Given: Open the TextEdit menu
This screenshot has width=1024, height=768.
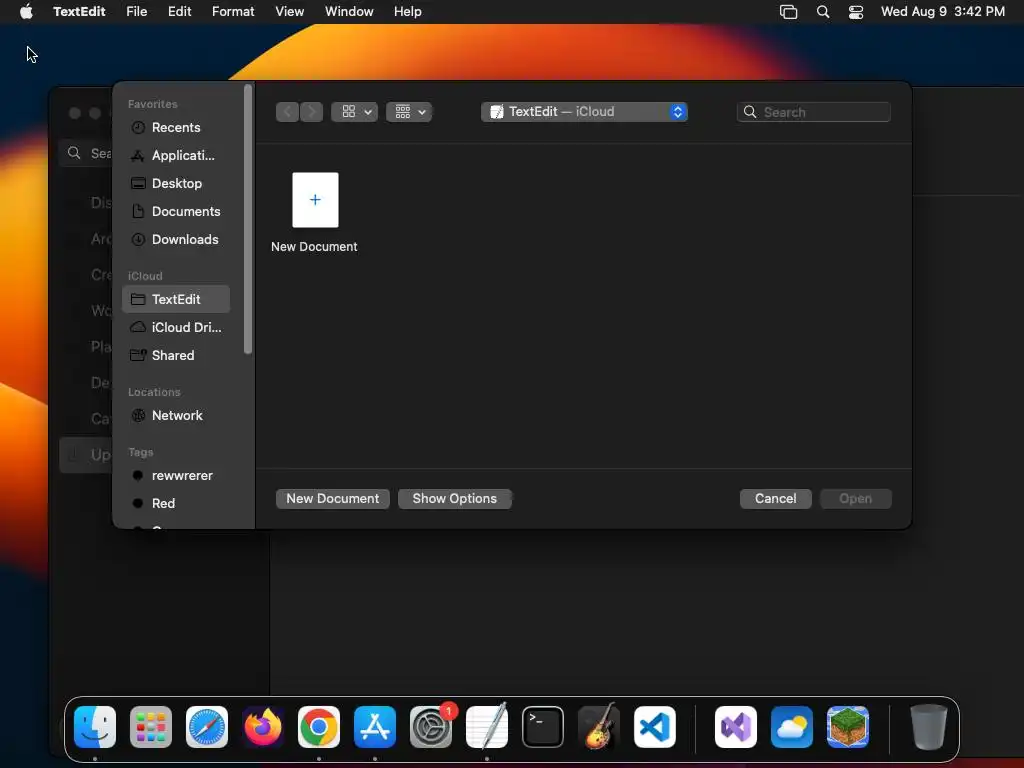Looking at the screenshot, I should point(79,11).
